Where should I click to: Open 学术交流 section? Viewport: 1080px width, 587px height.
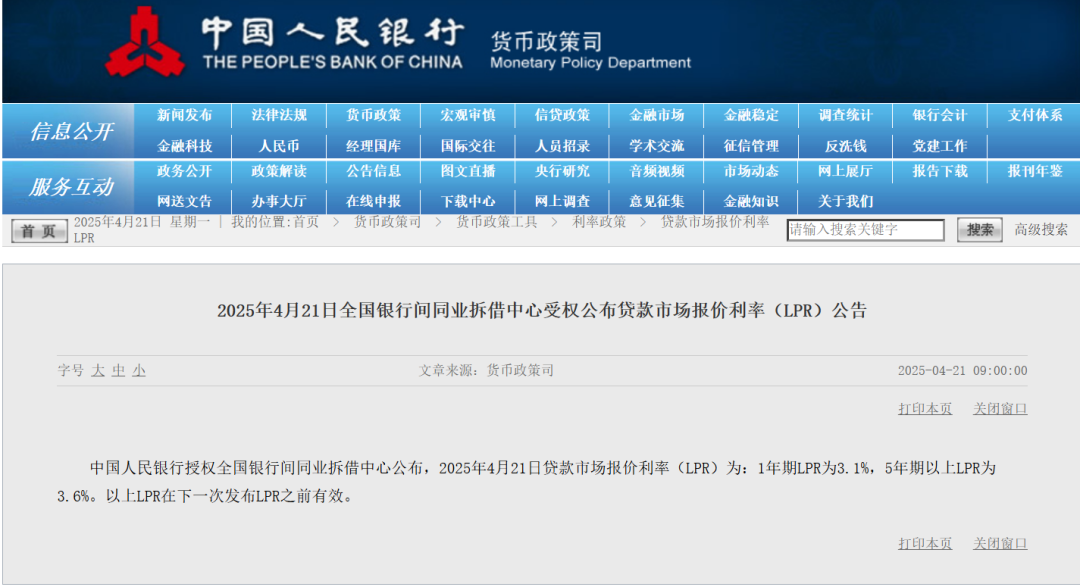click(x=656, y=146)
